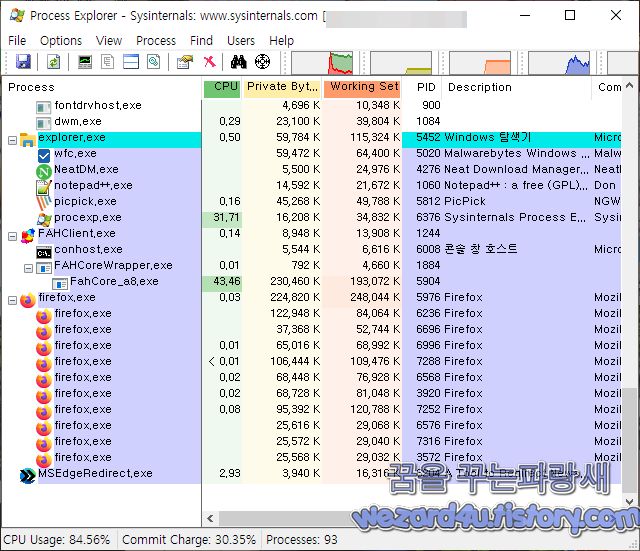This screenshot has width=640, height=551.
Task: Toggle the process tree view icon
Action: pyautogui.click(x=107, y=62)
